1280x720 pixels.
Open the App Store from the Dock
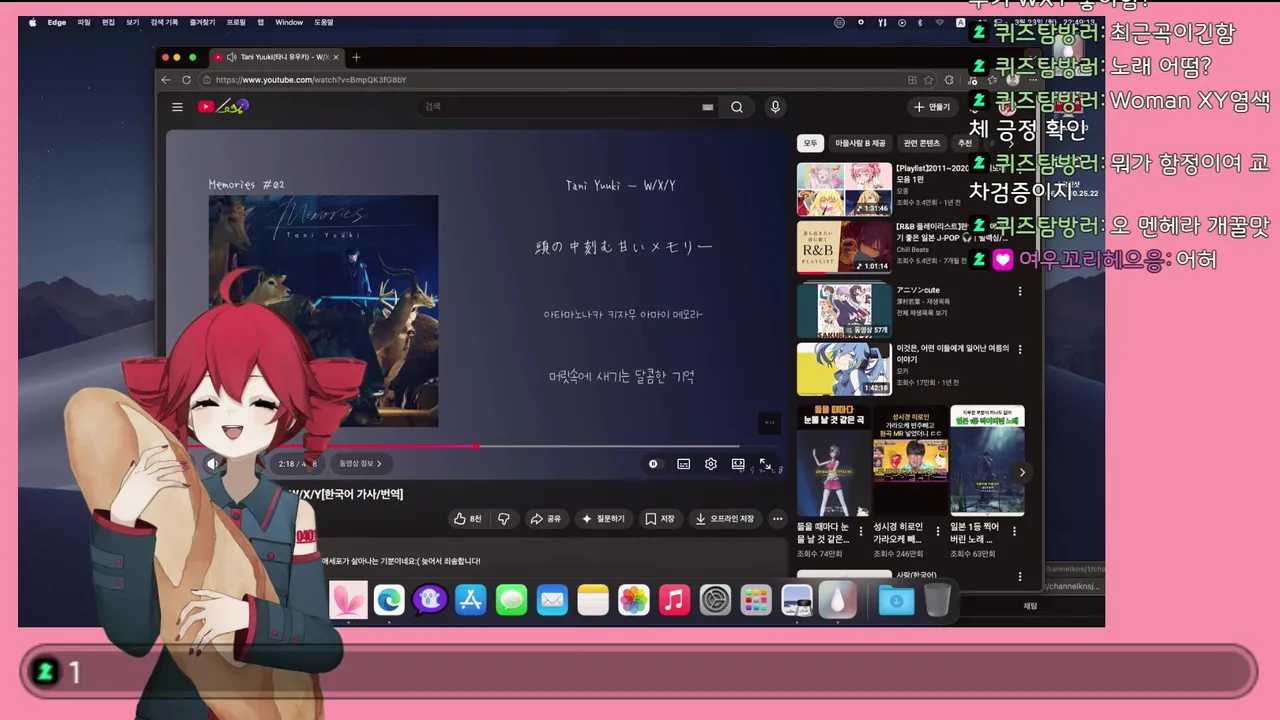pyautogui.click(x=470, y=600)
